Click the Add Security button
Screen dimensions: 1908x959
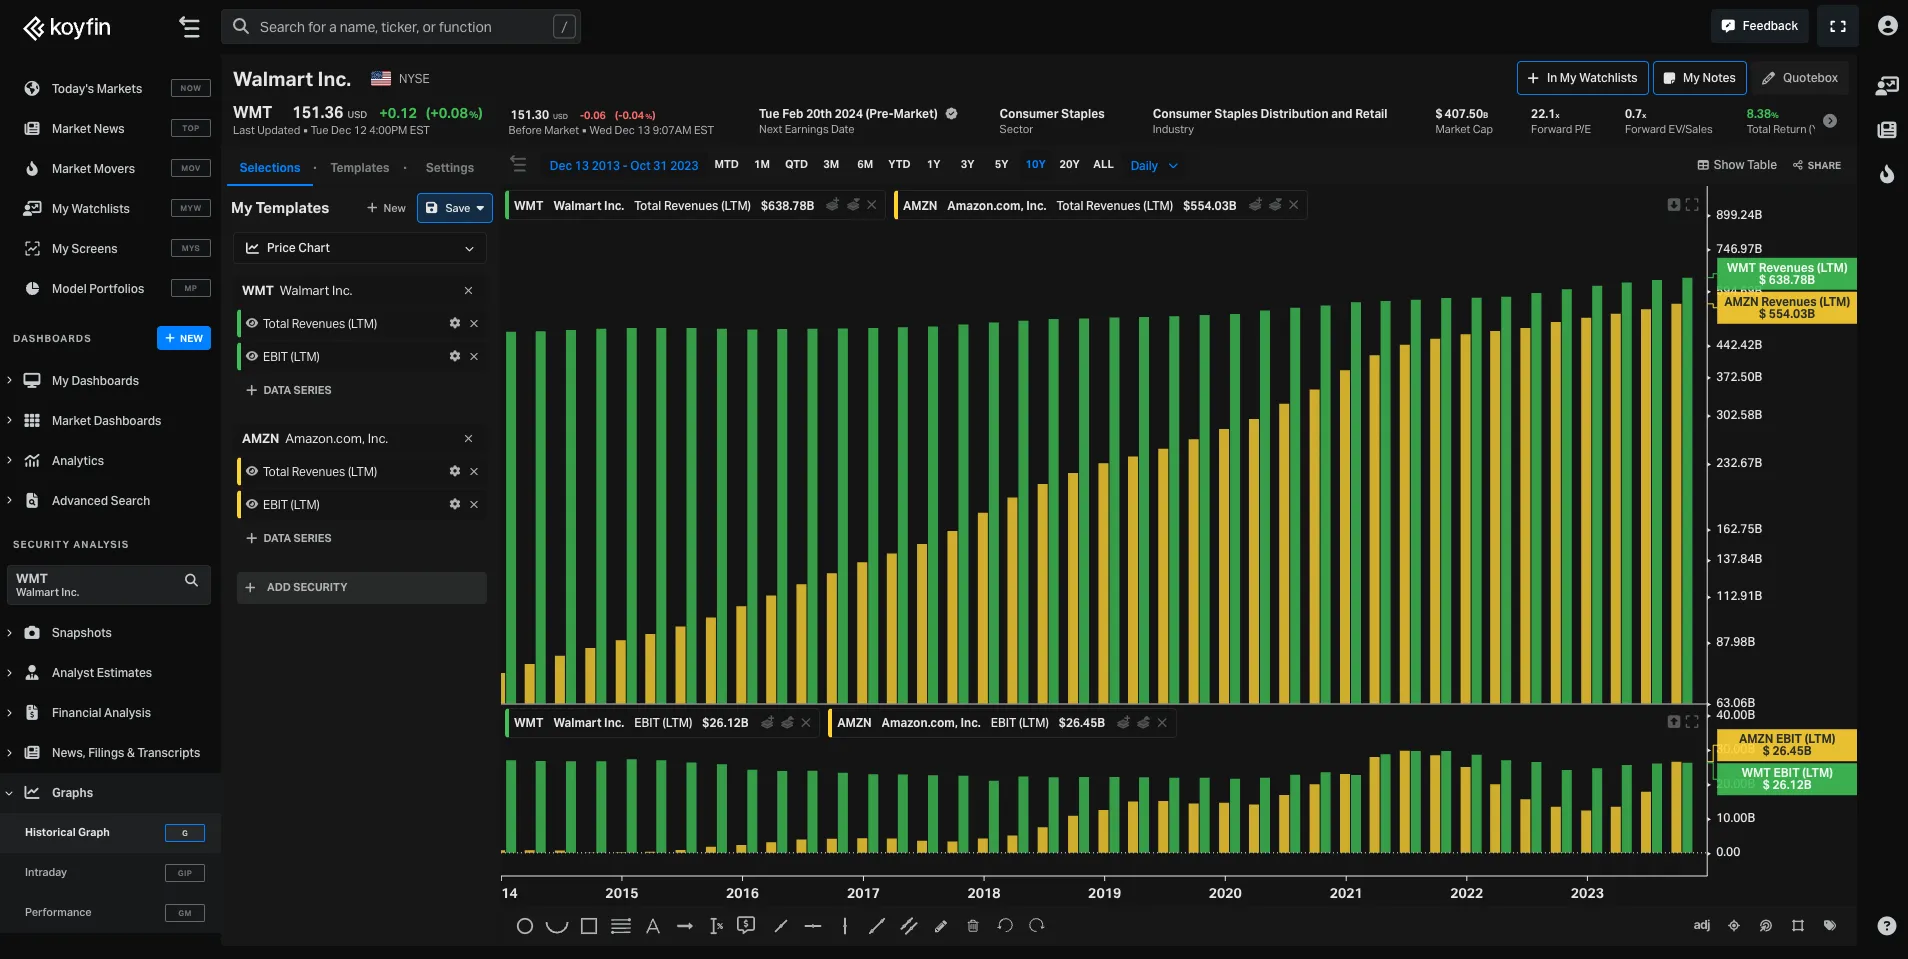[x=360, y=587]
